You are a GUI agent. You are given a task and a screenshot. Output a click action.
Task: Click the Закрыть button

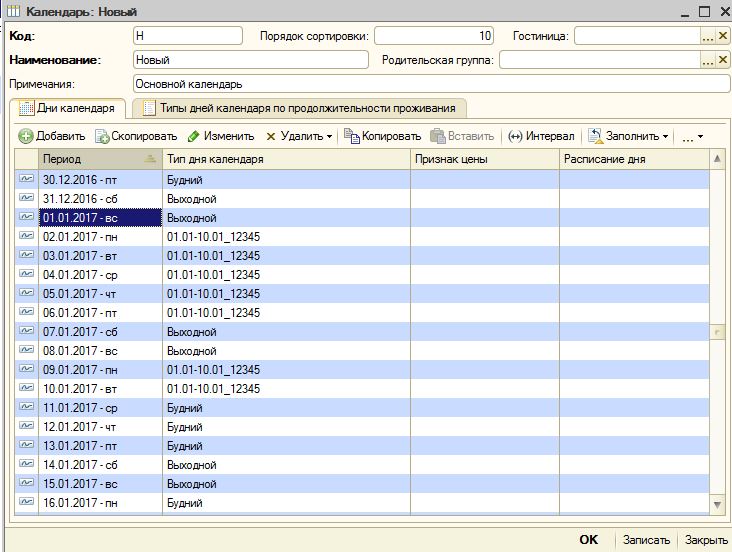point(706,540)
